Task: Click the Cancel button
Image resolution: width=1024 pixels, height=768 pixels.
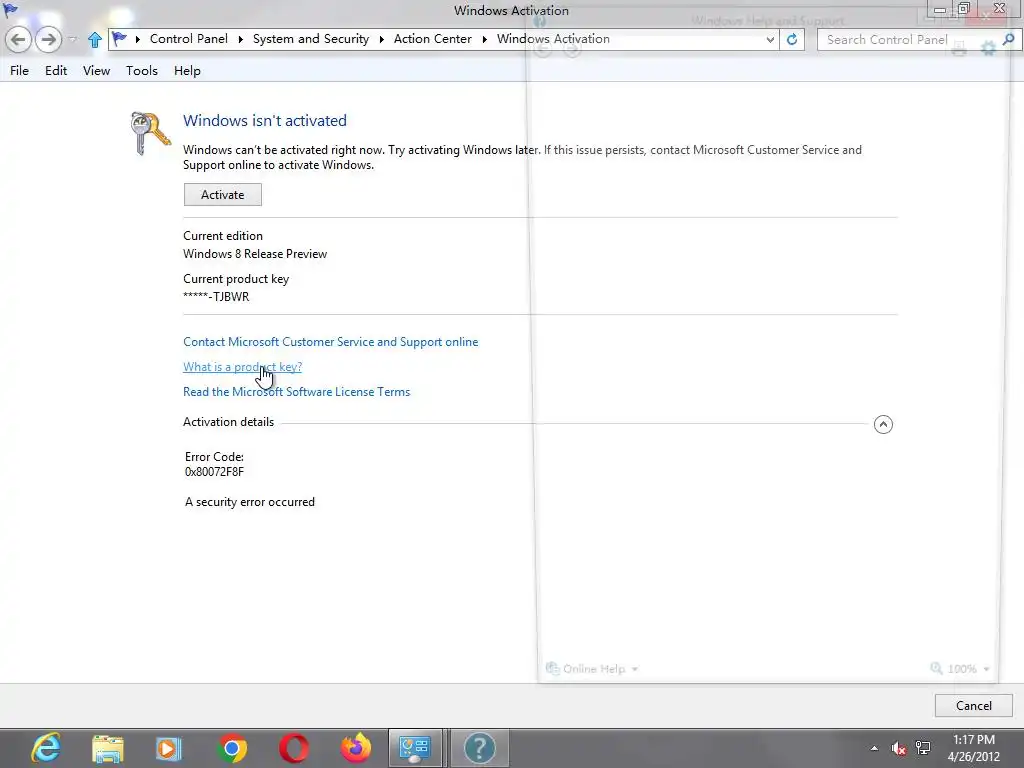Action: pyautogui.click(x=974, y=706)
